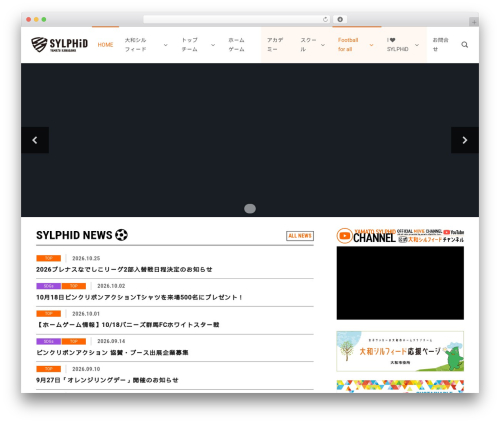Screen dimensions: 500x423
Task: Open the お問合せ menu item
Action: click(440, 45)
